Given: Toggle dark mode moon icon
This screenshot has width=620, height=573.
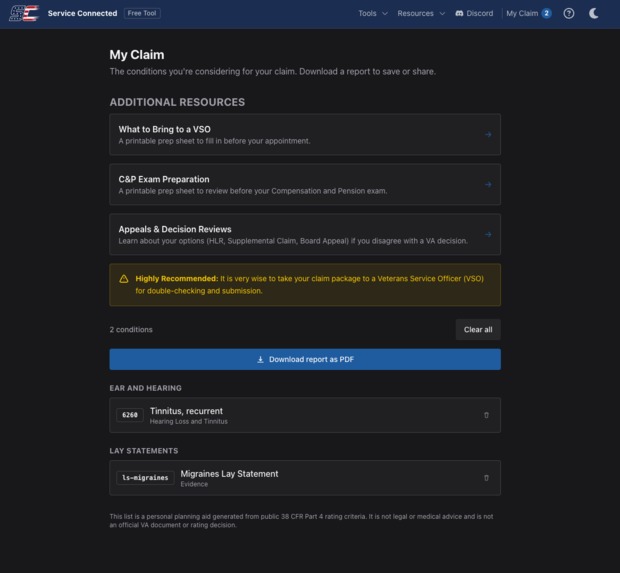Looking at the screenshot, I should point(594,13).
